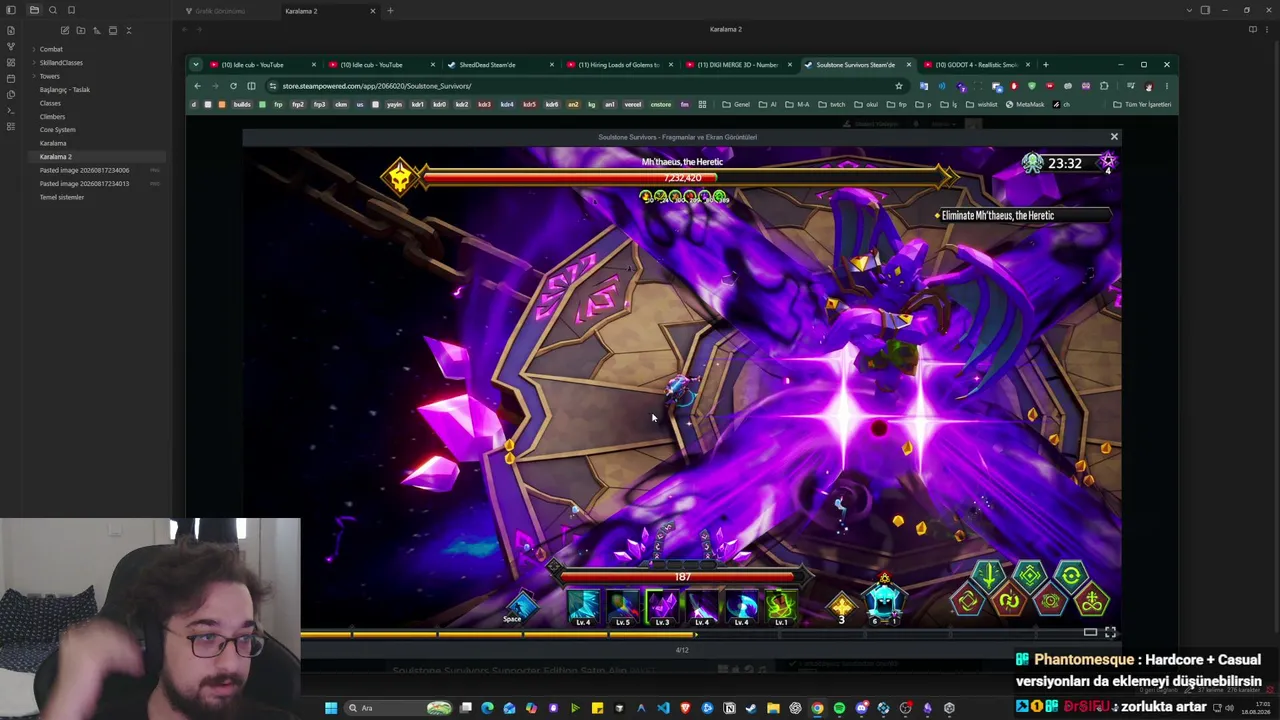Switch to ShredDead Steam'de browser tab
The image size is (1280, 720).
coord(500,65)
